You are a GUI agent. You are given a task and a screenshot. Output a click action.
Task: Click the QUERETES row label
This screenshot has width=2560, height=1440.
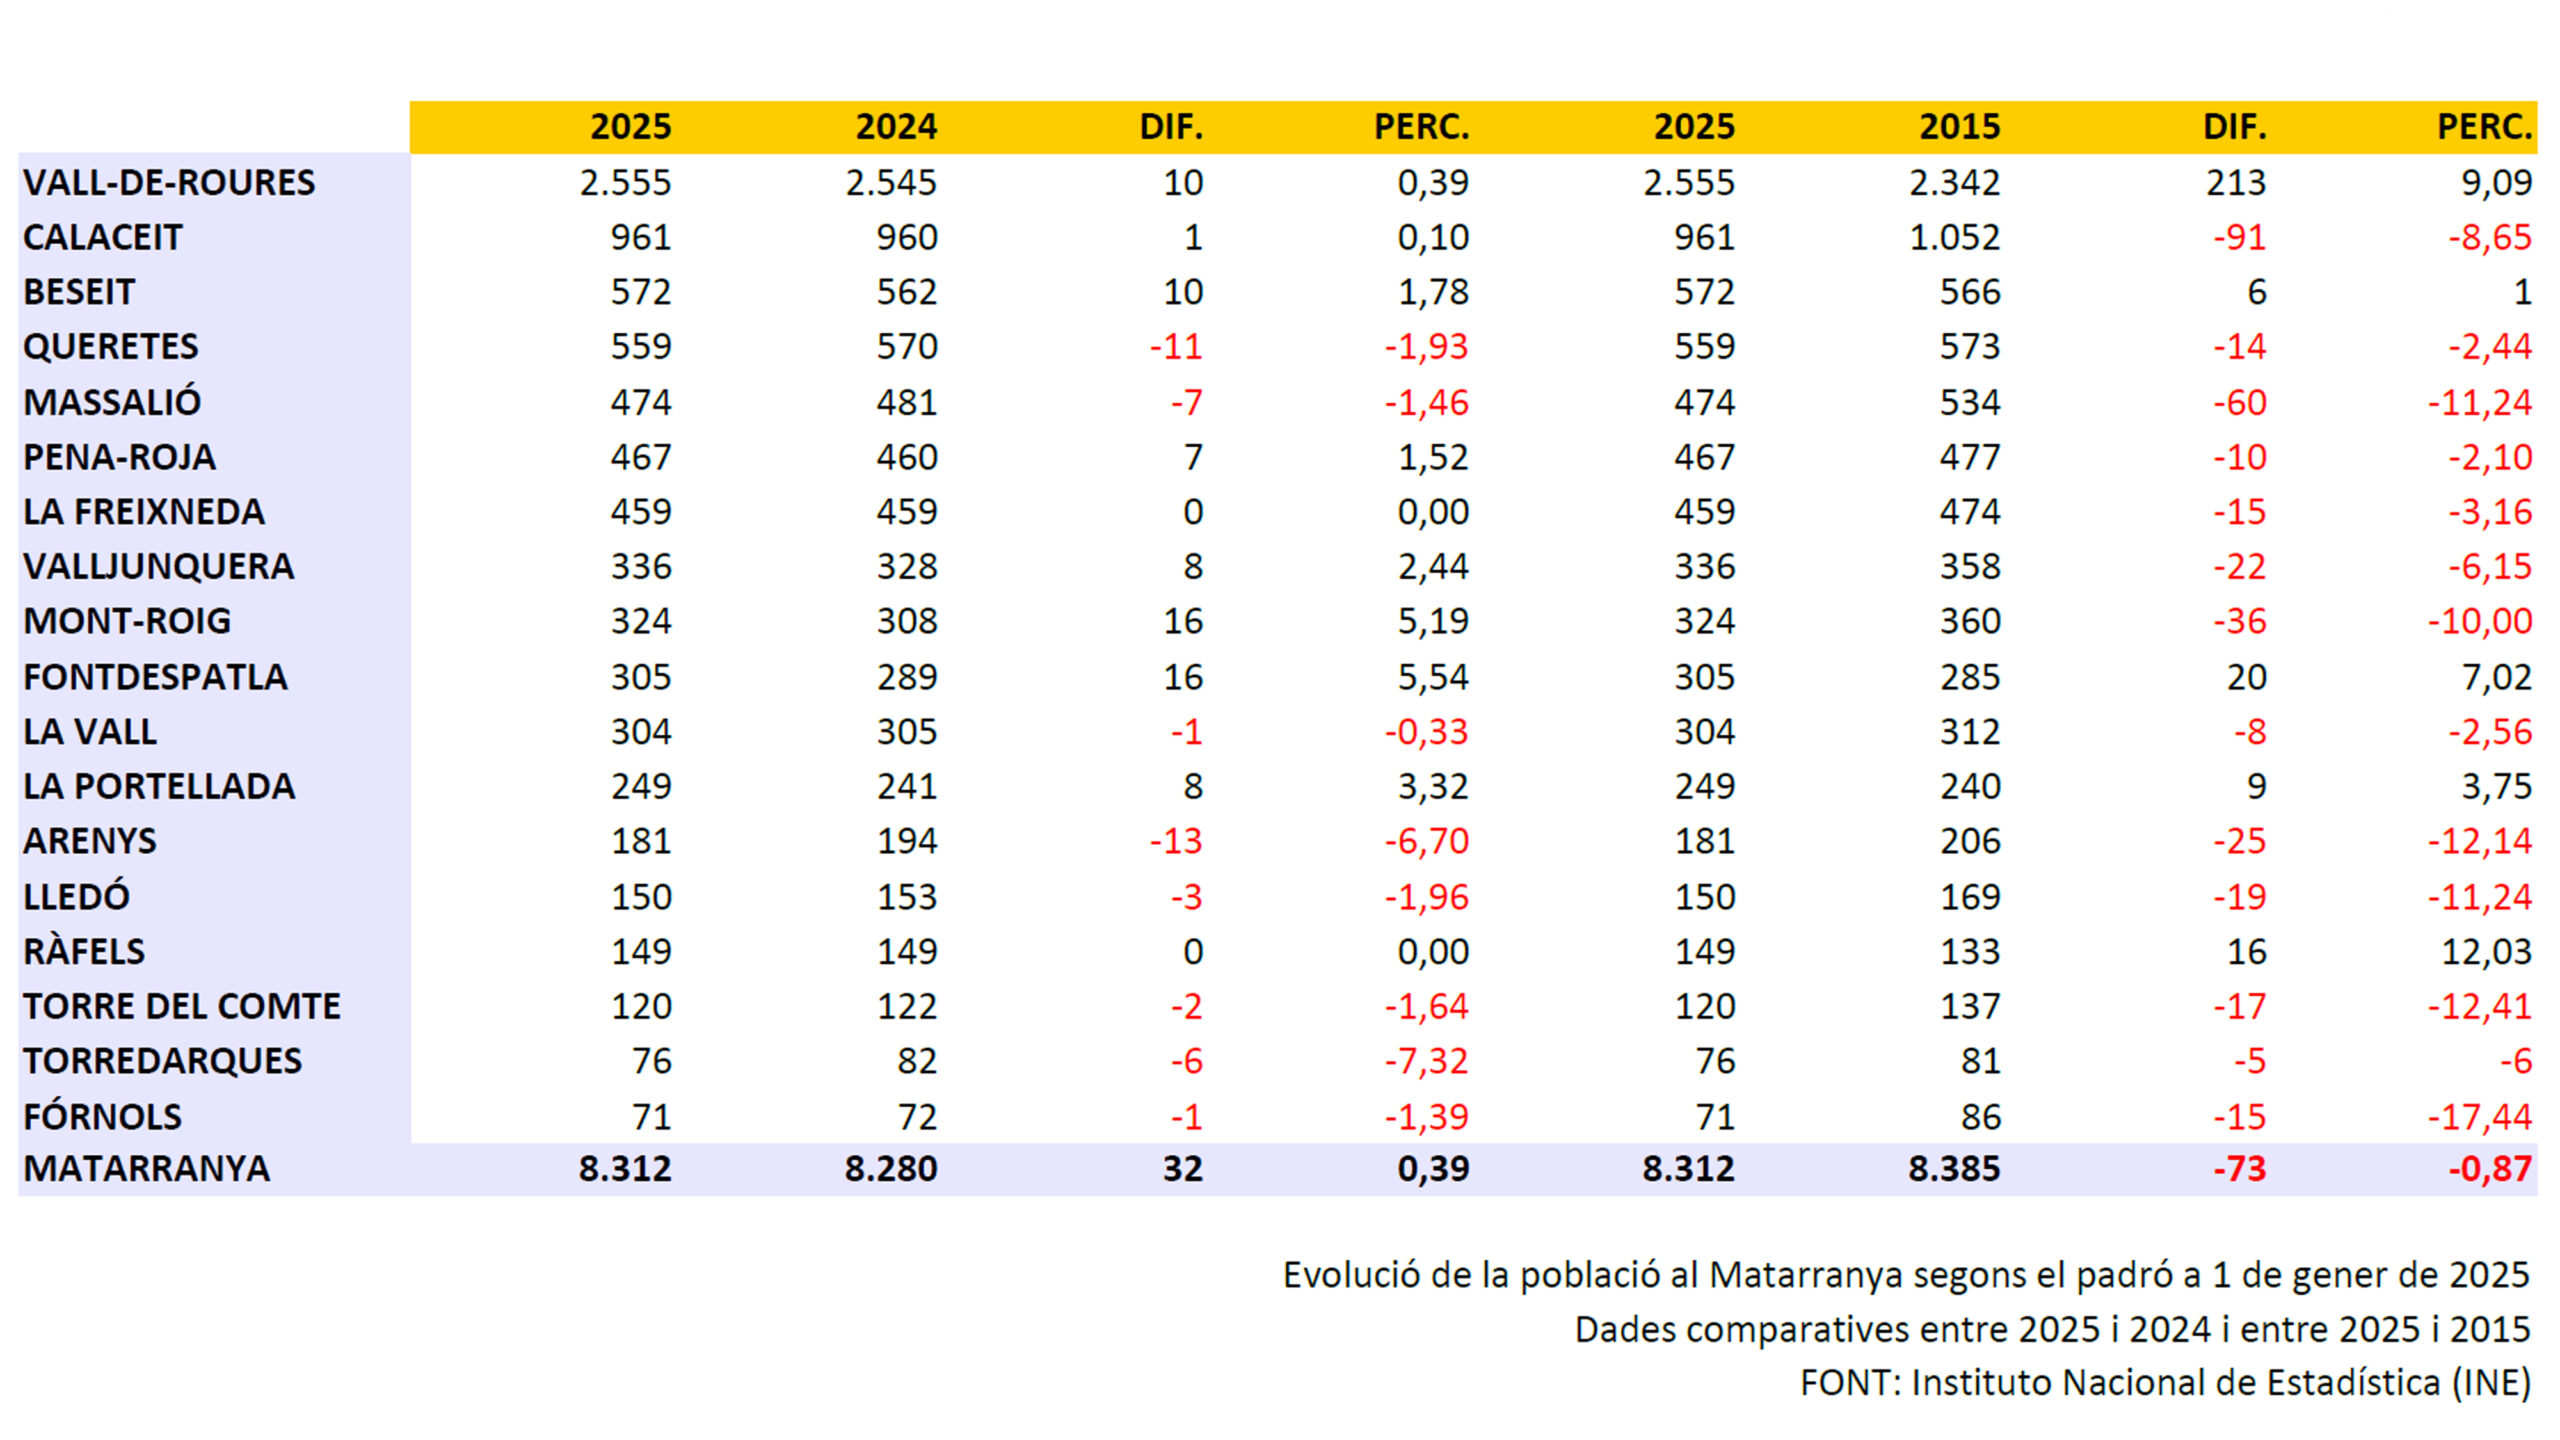[x=111, y=346]
